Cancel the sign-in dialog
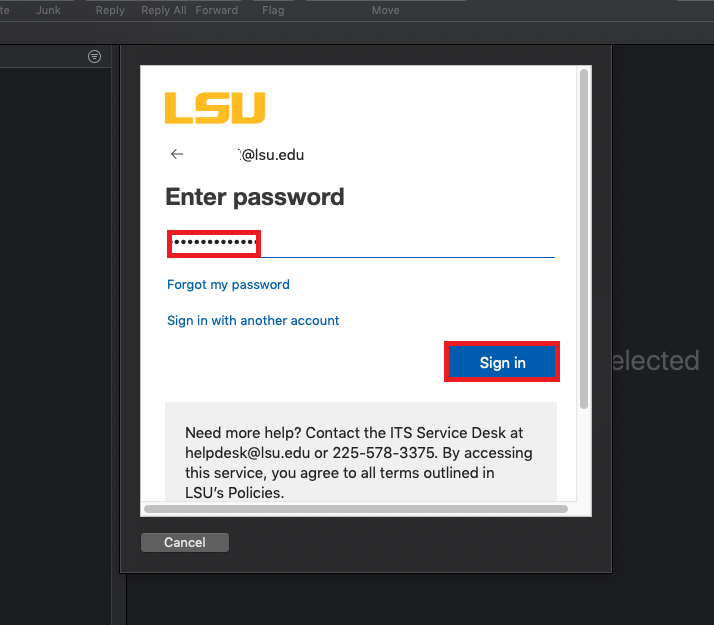 [x=185, y=542]
